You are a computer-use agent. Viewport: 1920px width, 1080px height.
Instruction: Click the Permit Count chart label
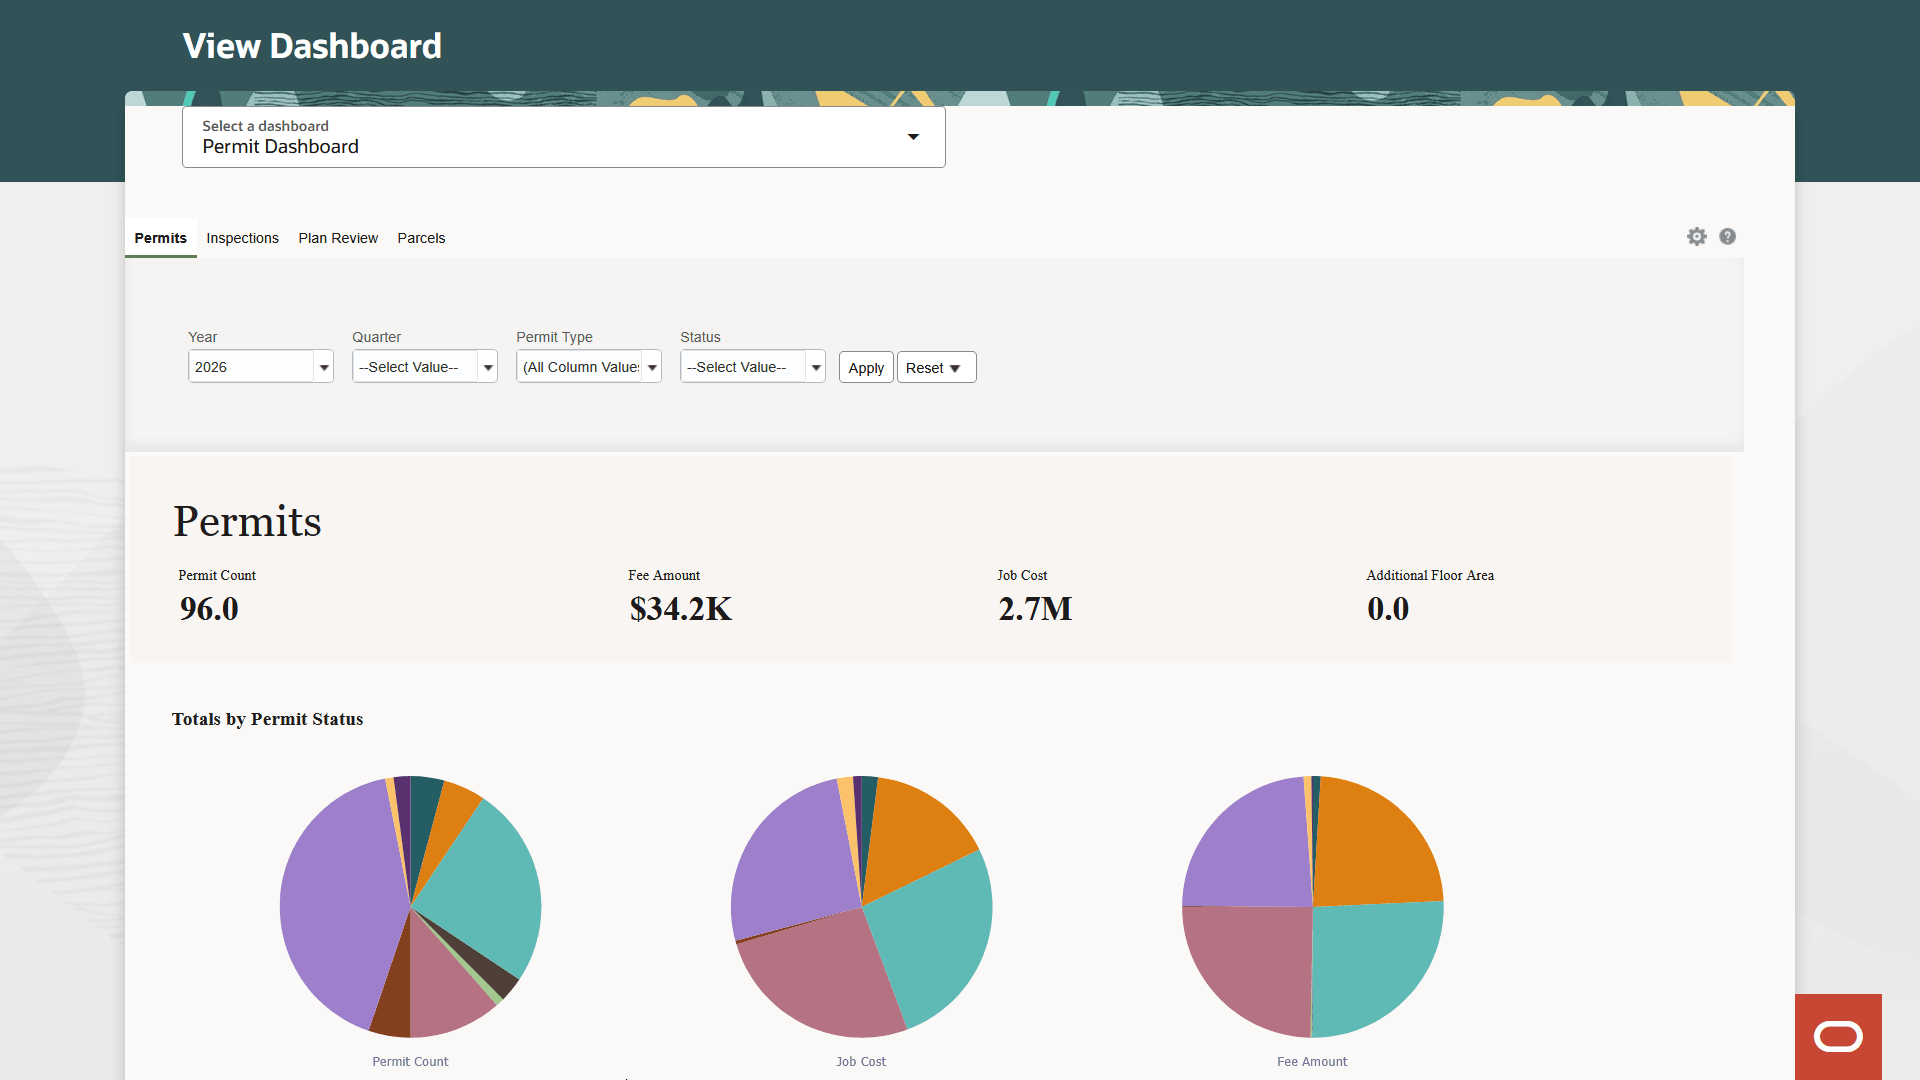coord(410,1062)
